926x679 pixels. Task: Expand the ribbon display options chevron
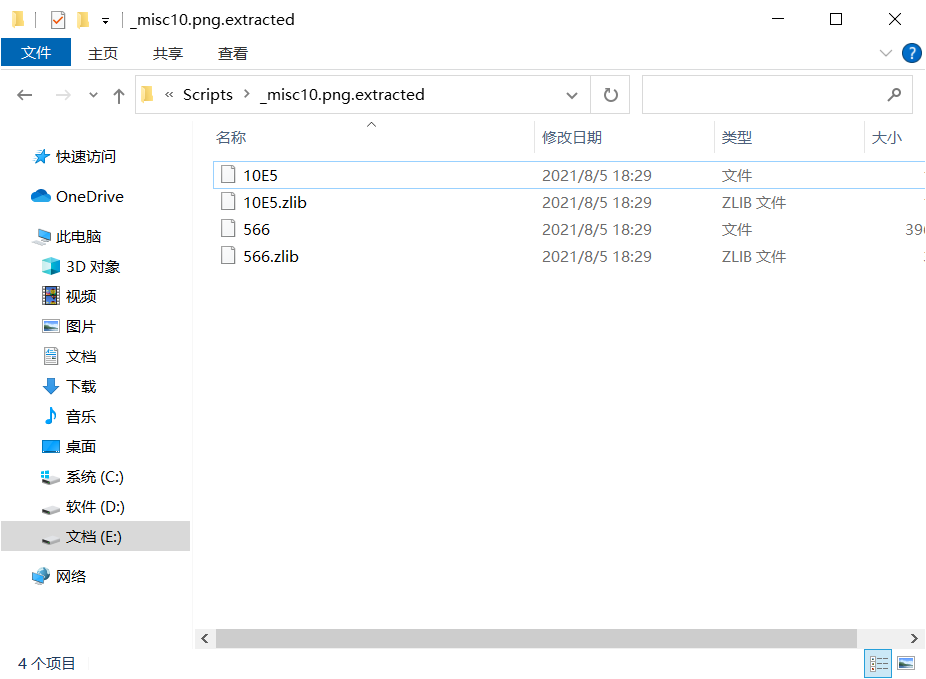pyautogui.click(x=886, y=53)
